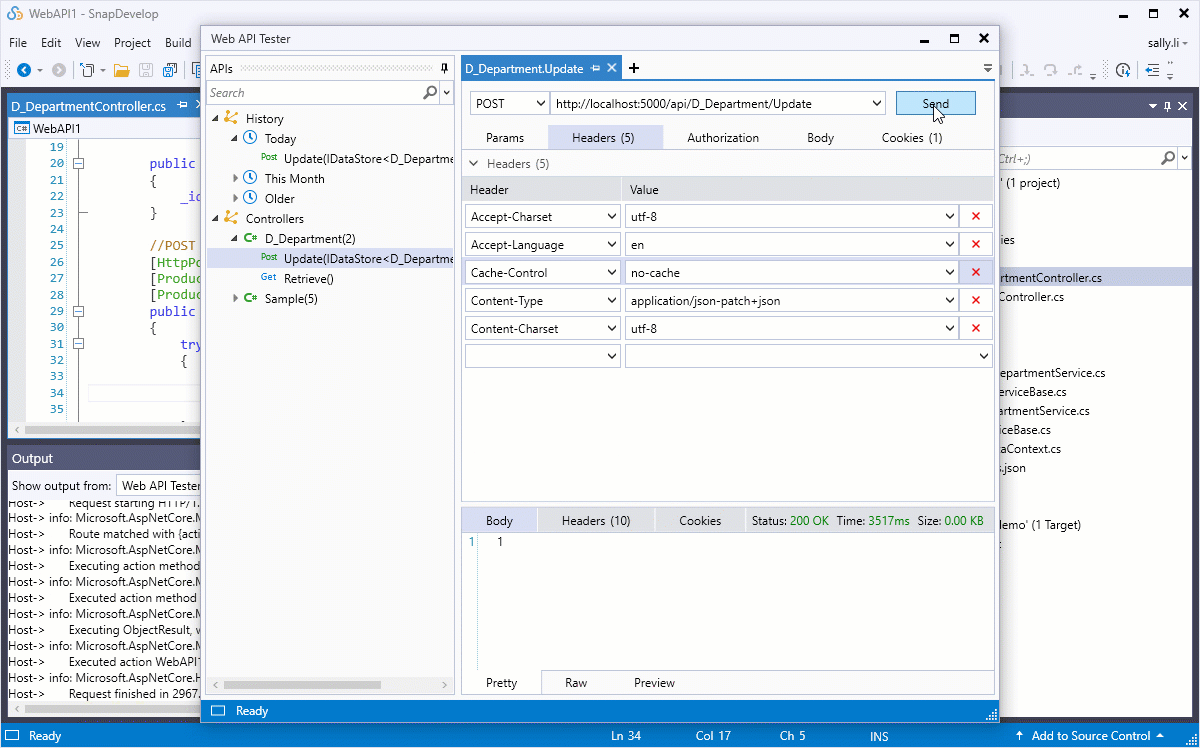
Task: Switch to response Cookies tab
Action: (700, 520)
